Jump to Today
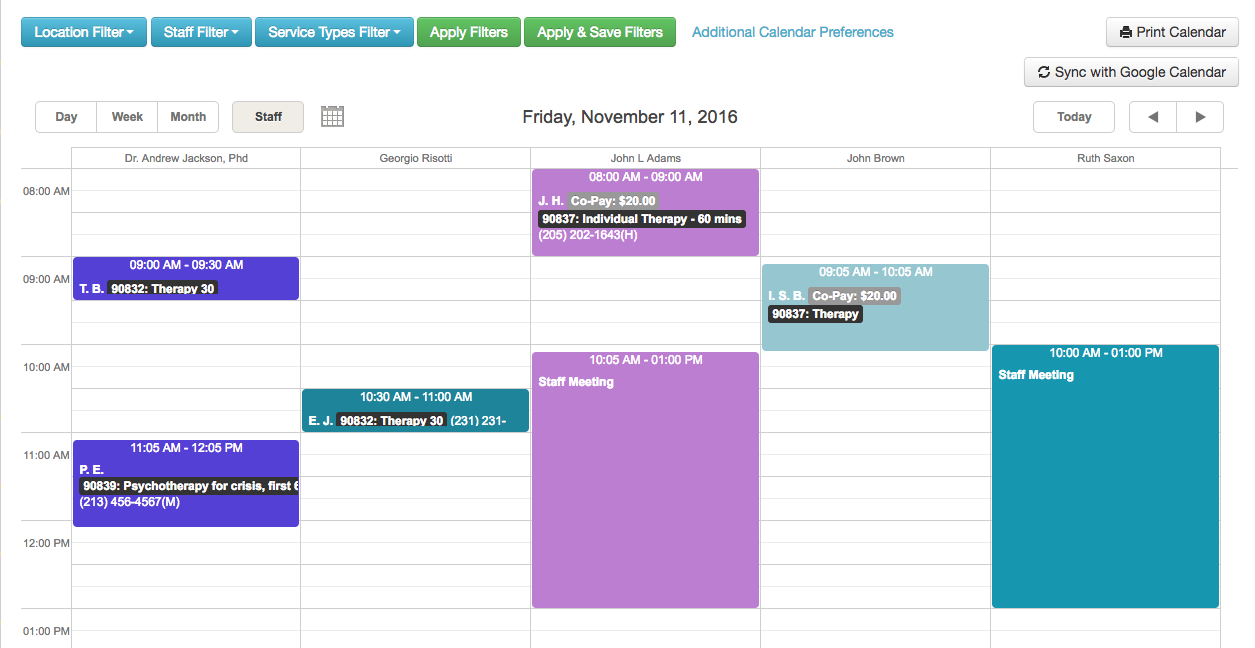The image size is (1255, 648). 1074,117
